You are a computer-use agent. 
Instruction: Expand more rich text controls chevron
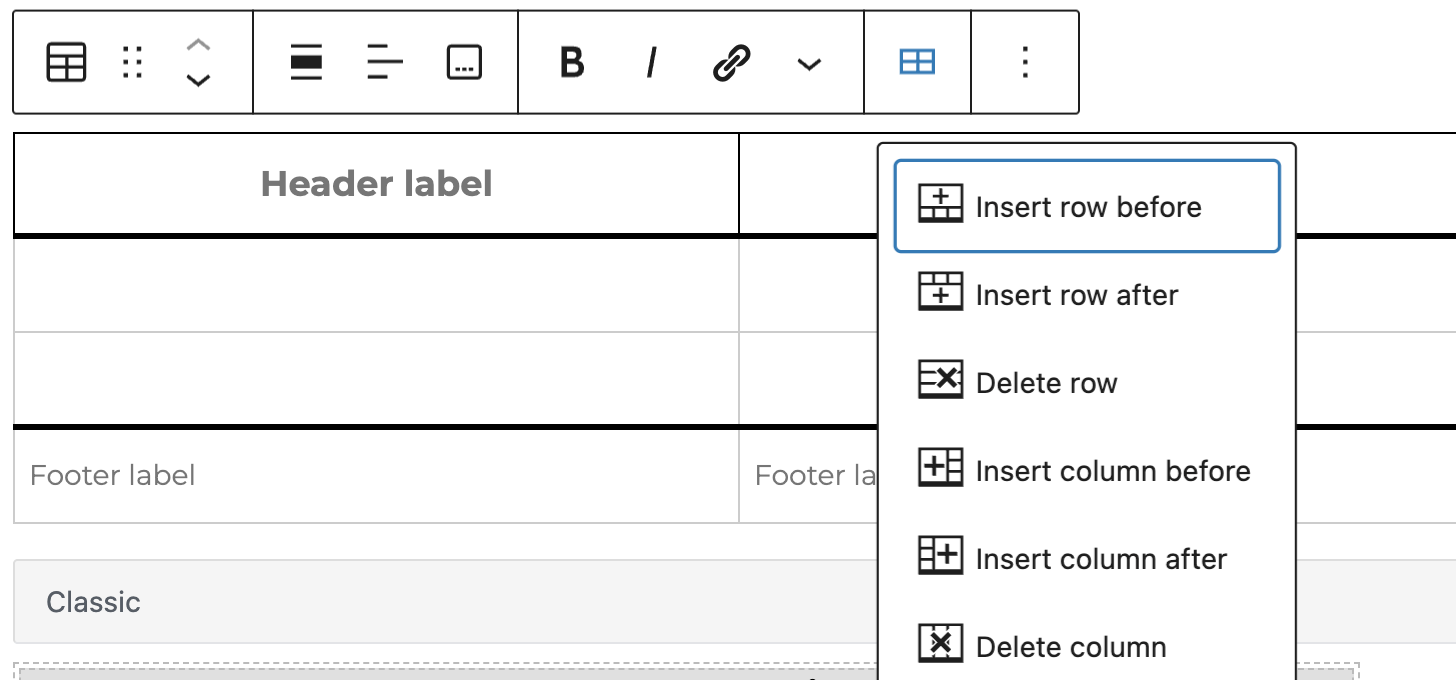click(809, 64)
